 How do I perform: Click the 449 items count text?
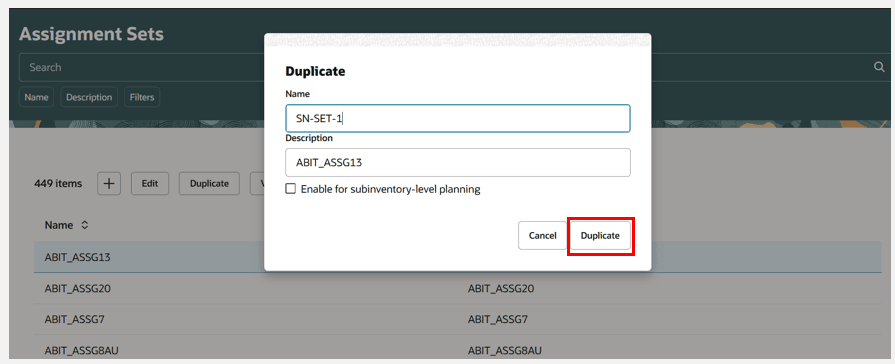(x=58, y=184)
